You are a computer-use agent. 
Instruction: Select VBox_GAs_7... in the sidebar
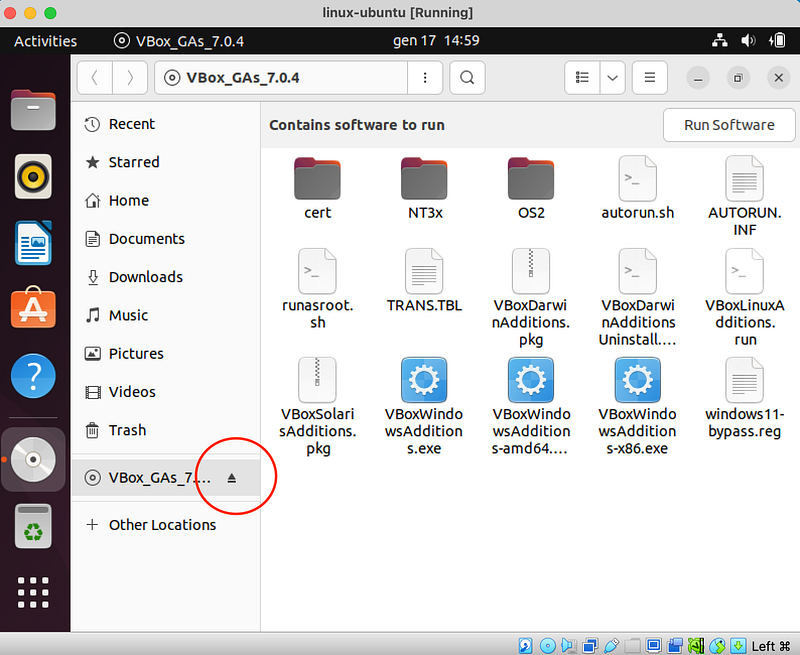tap(166, 478)
